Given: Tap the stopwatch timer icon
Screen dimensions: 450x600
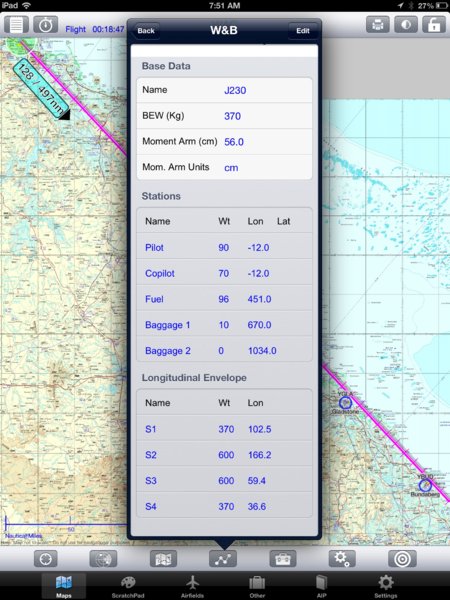Looking at the screenshot, I should [46, 25].
